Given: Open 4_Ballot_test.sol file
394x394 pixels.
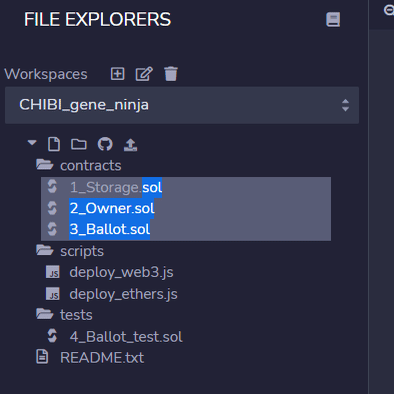Looking at the screenshot, I should tap(126, 337).
